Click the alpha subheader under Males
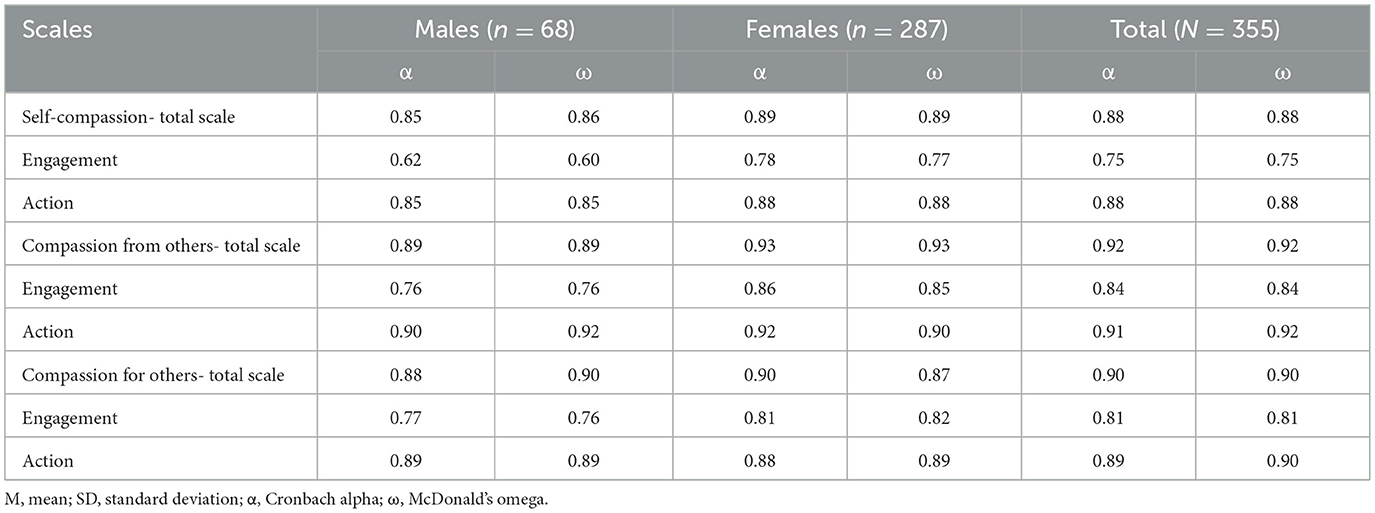The width and height of the screenshot is (1375, 513). (x=405, y=74)
